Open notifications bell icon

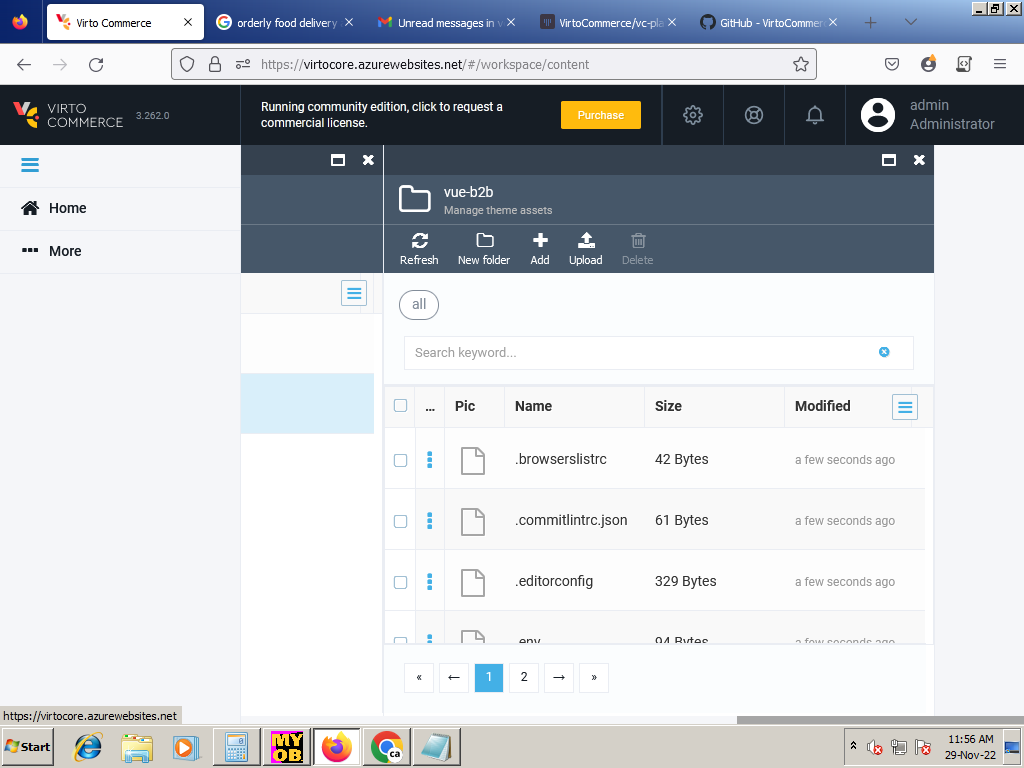coord(815,115)
